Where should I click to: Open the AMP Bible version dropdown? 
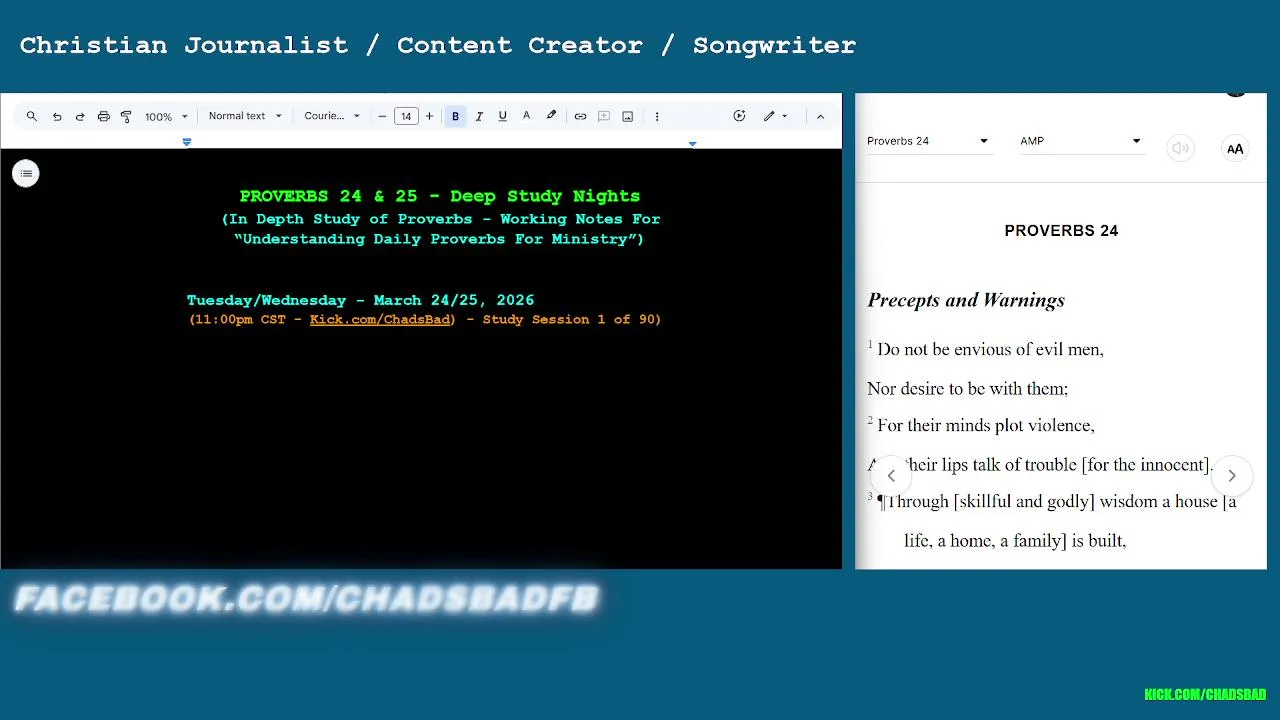(x=1080, y=141)
